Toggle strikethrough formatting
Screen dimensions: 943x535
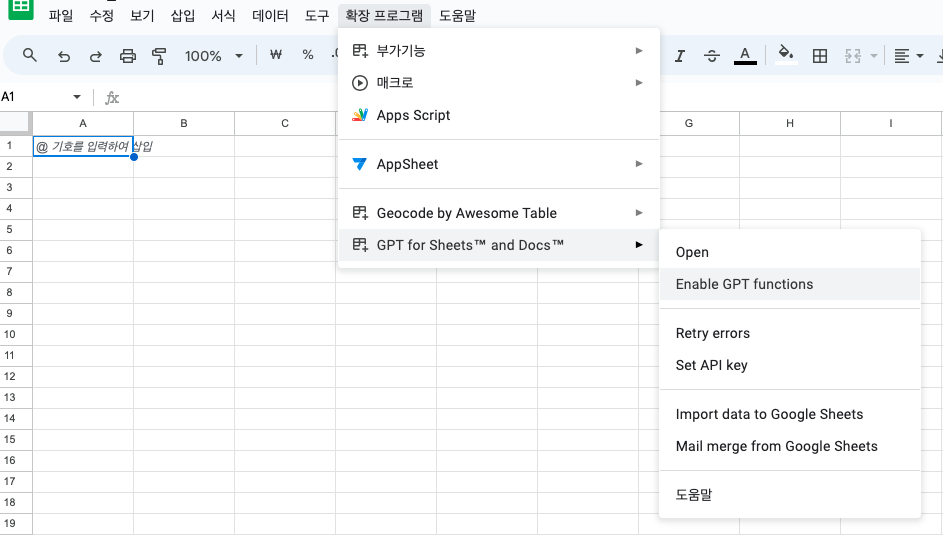pyautogui.click(x=711, y=56)
